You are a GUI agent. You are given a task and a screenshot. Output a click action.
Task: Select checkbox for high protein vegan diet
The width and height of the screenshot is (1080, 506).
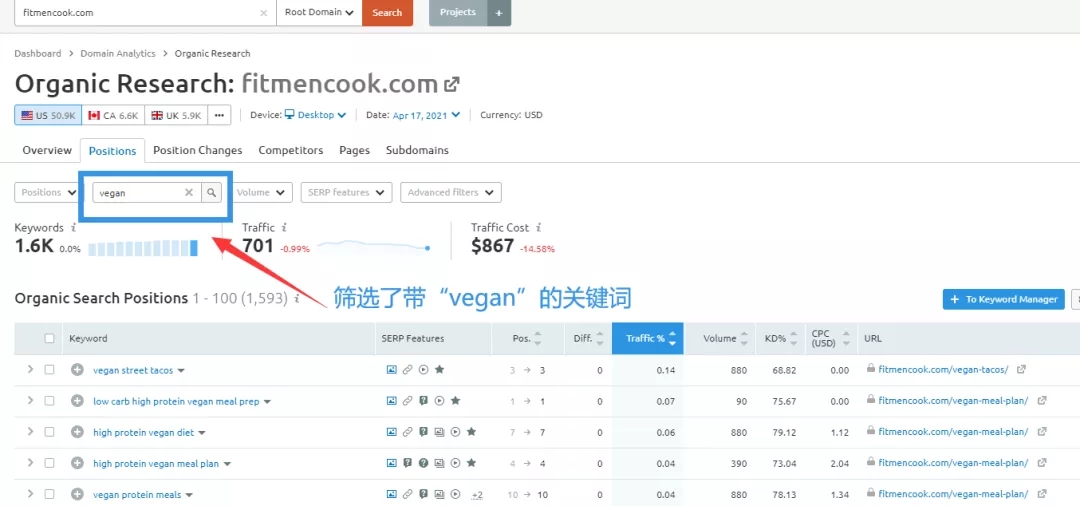(x=50, y=432)
